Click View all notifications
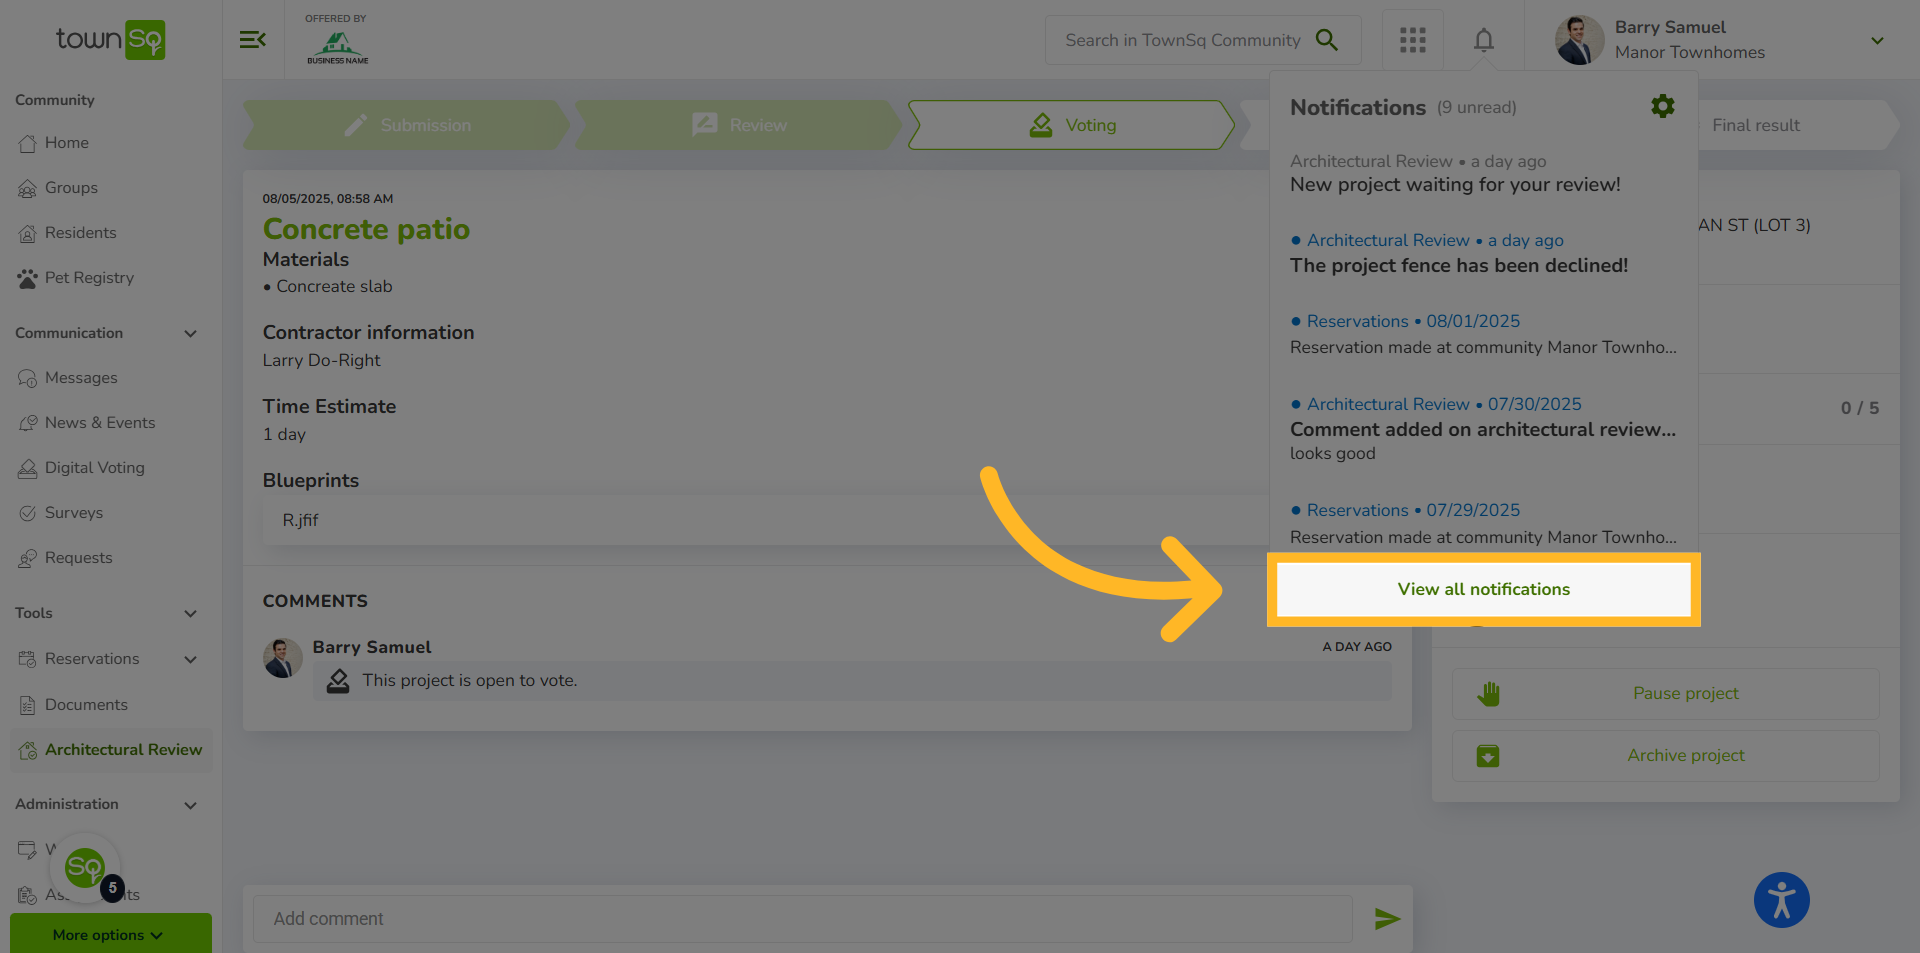The width and height of the screenshot is (1920, 953). [x=1483, y=589]
